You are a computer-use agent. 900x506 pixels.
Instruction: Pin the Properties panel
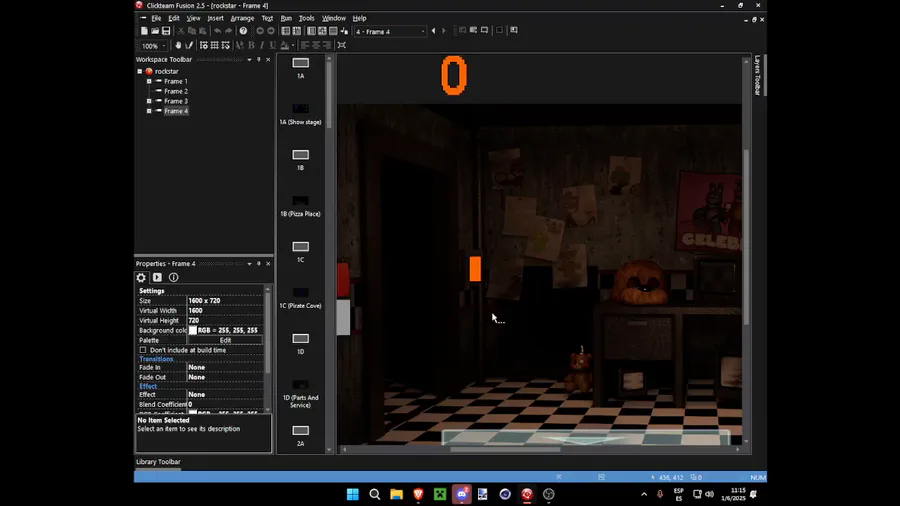[259, 264]
